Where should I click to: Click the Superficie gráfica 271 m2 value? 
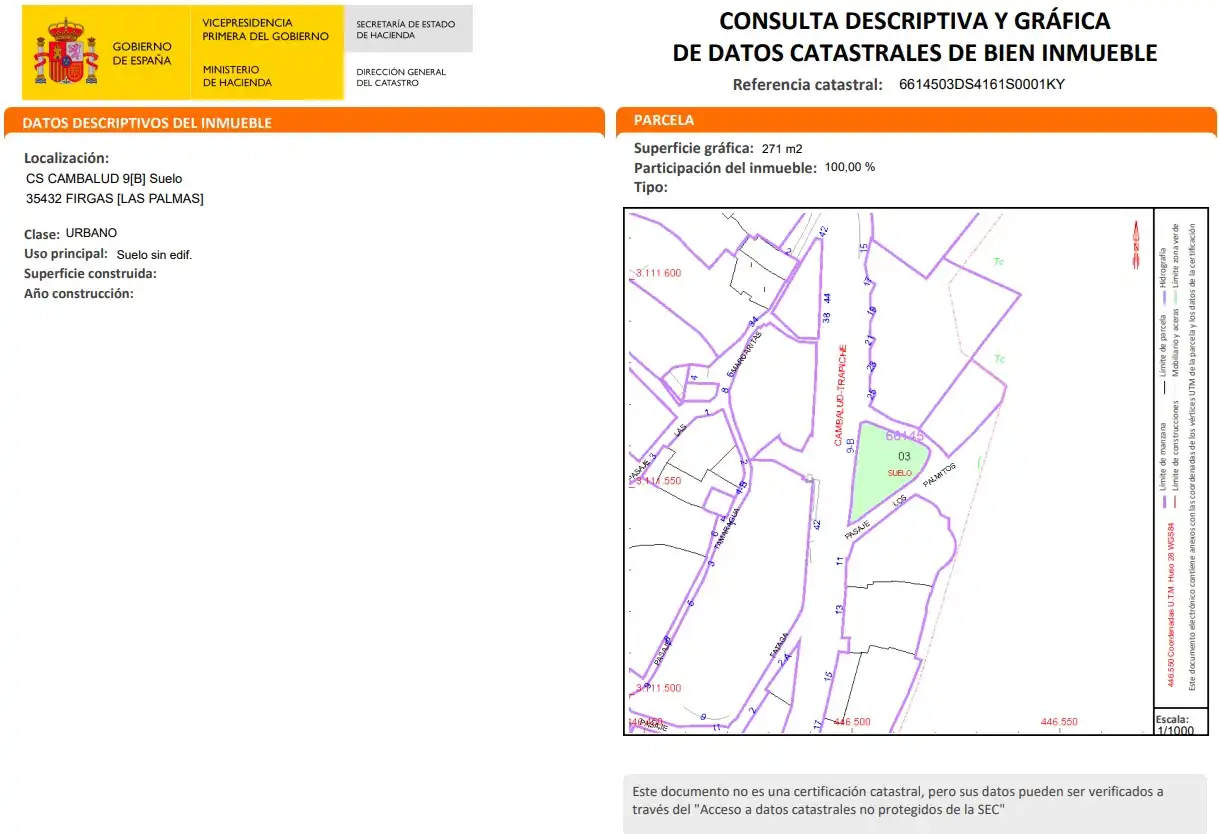[782, 149]
